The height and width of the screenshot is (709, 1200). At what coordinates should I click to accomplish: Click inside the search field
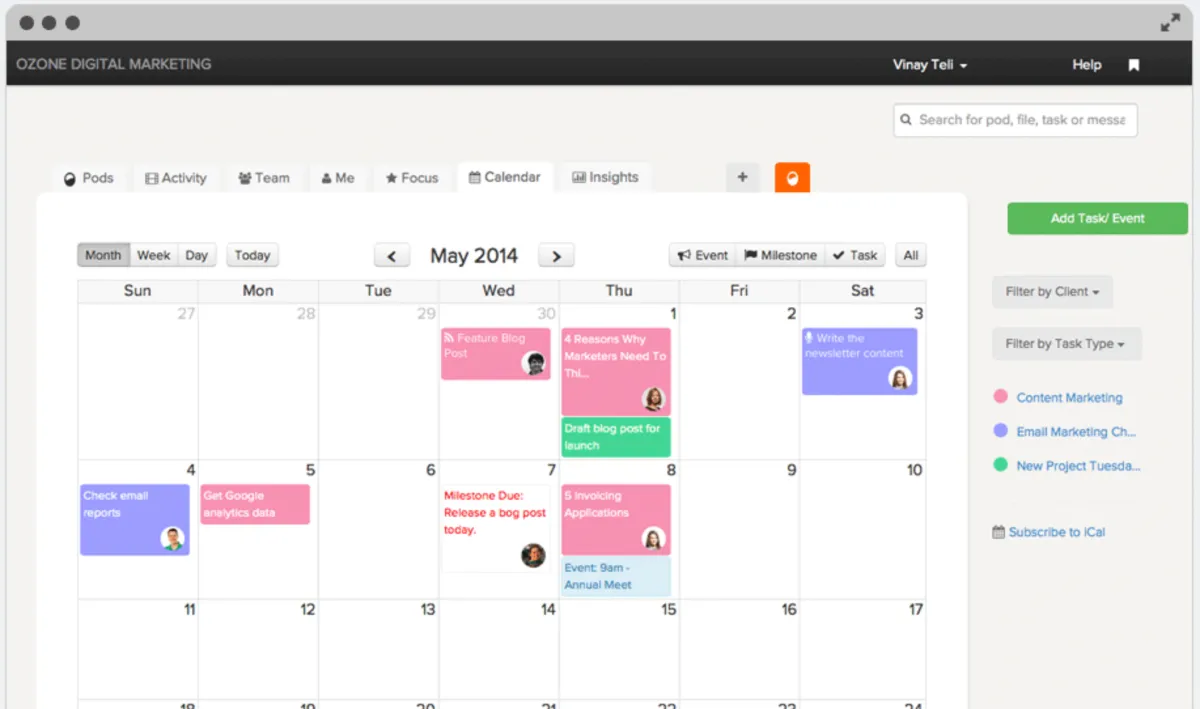click(x=1015, y=120)
